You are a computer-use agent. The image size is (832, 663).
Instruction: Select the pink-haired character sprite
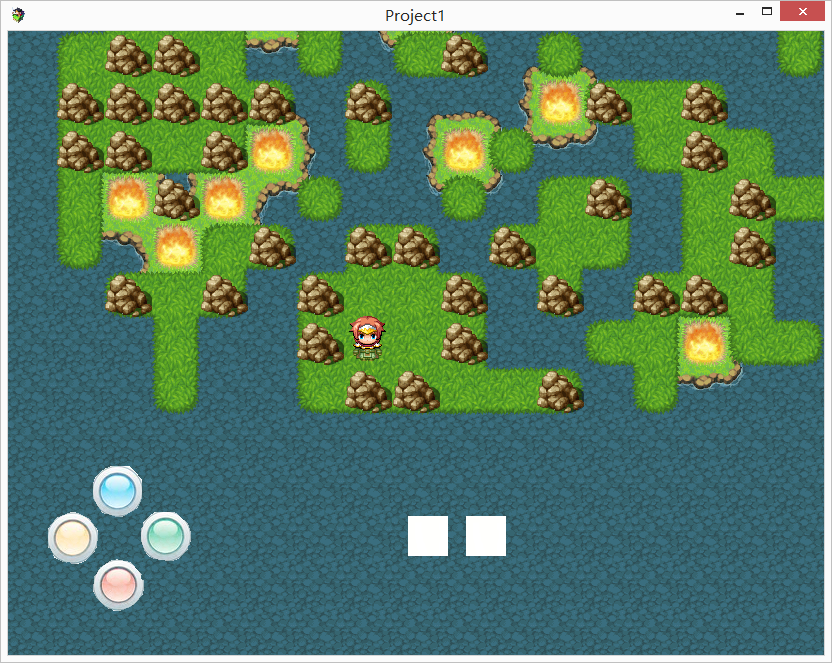click(367, 338)
